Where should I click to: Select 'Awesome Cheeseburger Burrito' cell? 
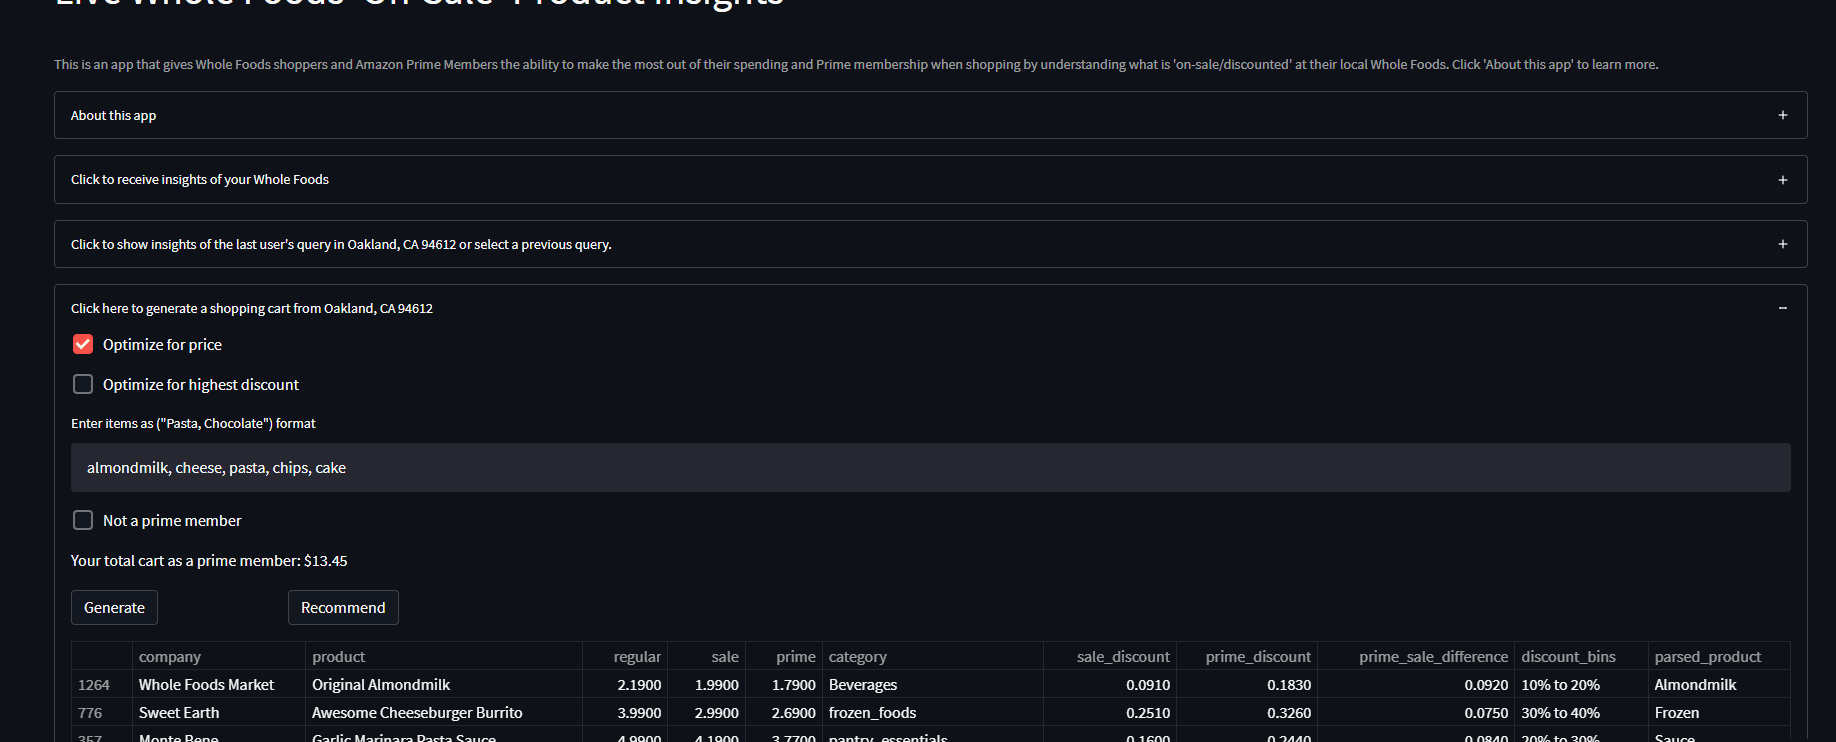[443, 713]
